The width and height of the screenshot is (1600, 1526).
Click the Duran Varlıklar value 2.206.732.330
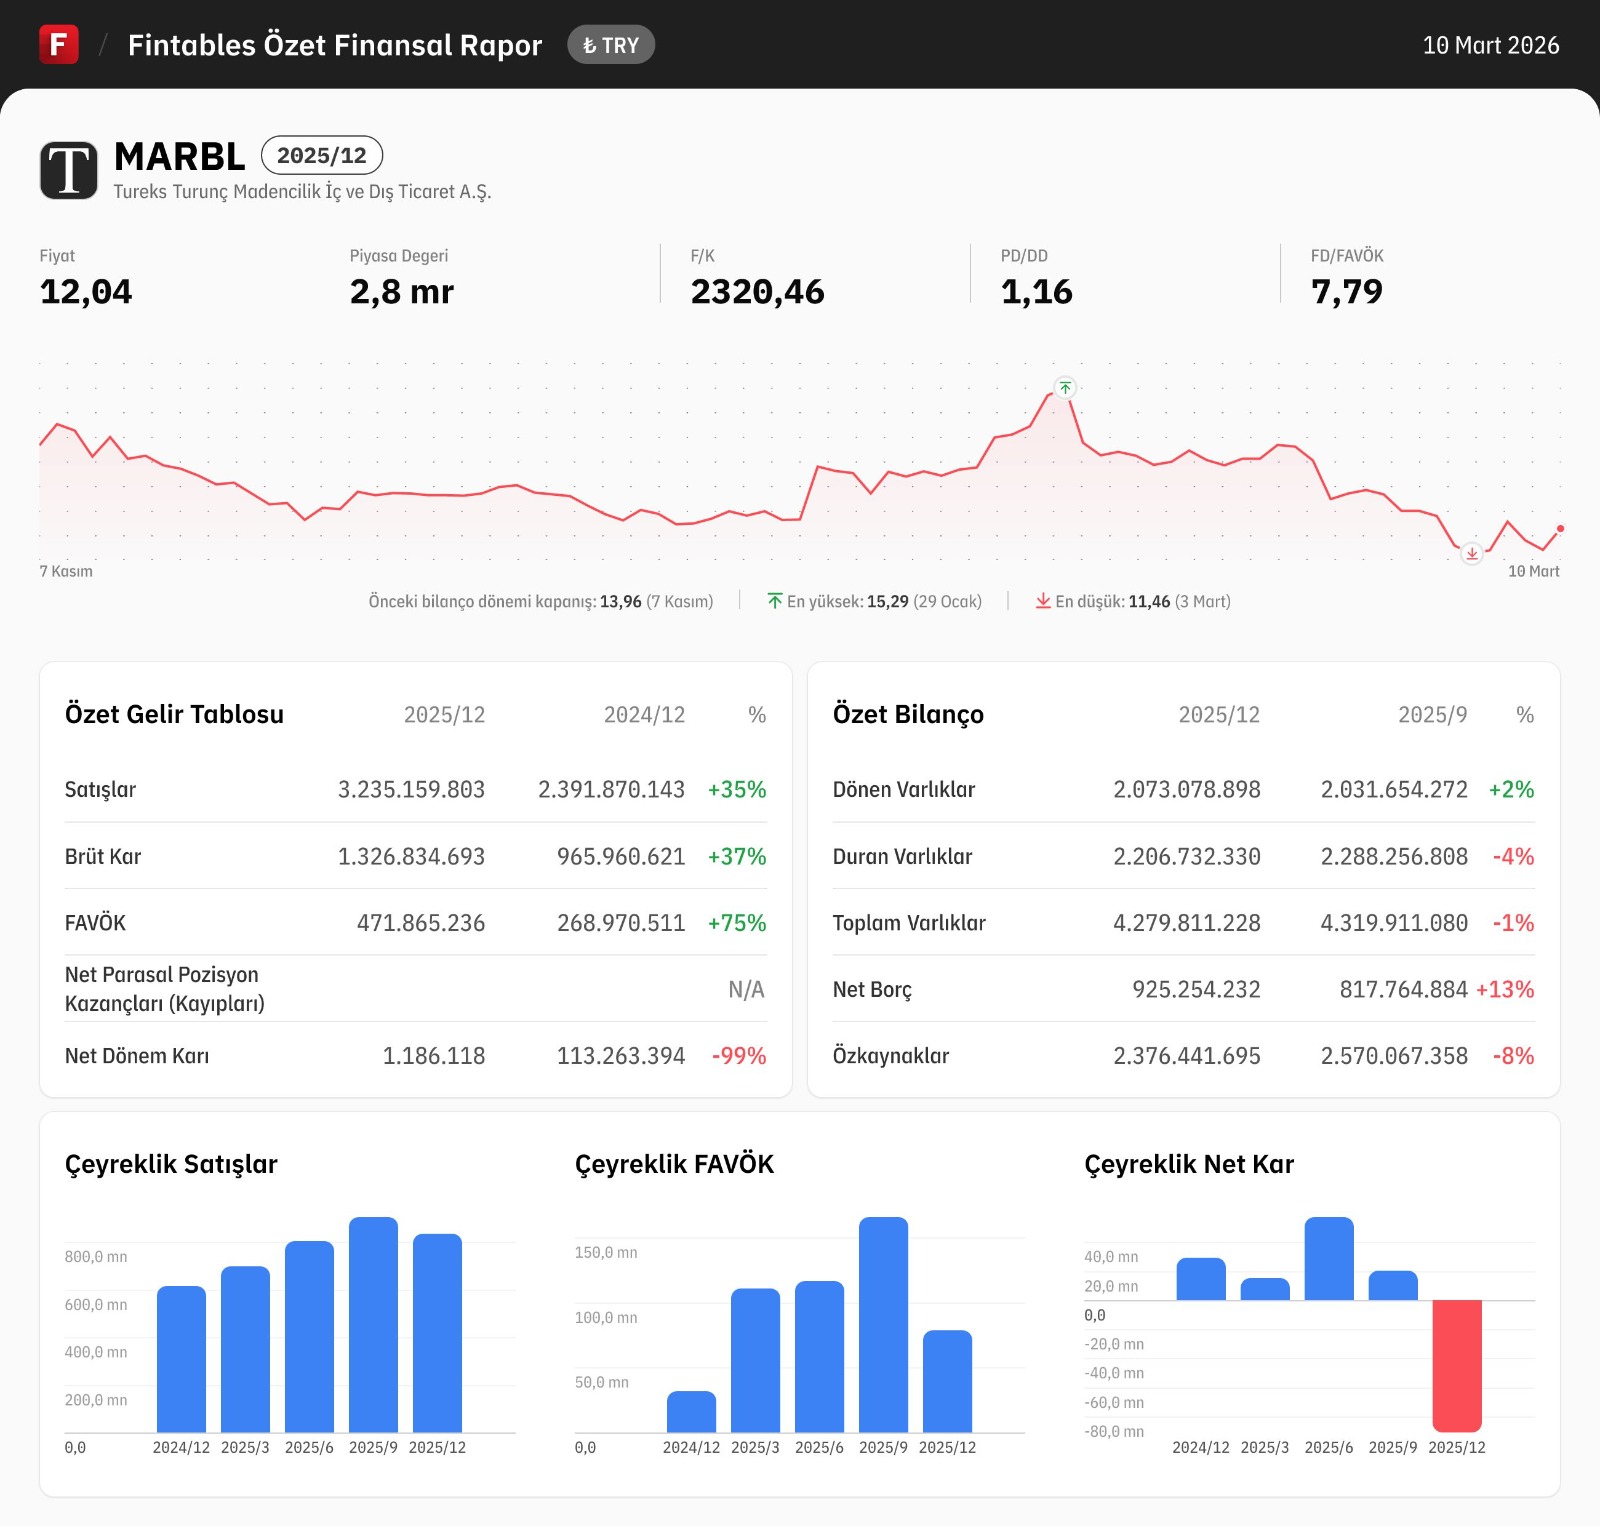[x=1187, y=856]
